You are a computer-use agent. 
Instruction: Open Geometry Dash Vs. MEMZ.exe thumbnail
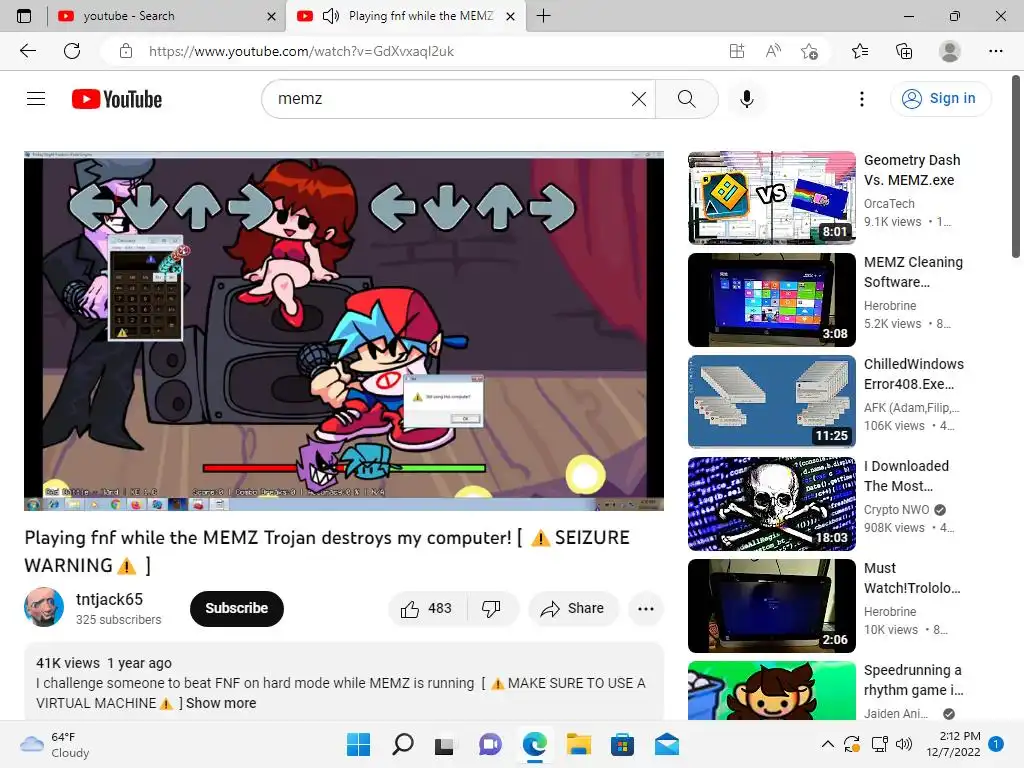coord(772,198)
